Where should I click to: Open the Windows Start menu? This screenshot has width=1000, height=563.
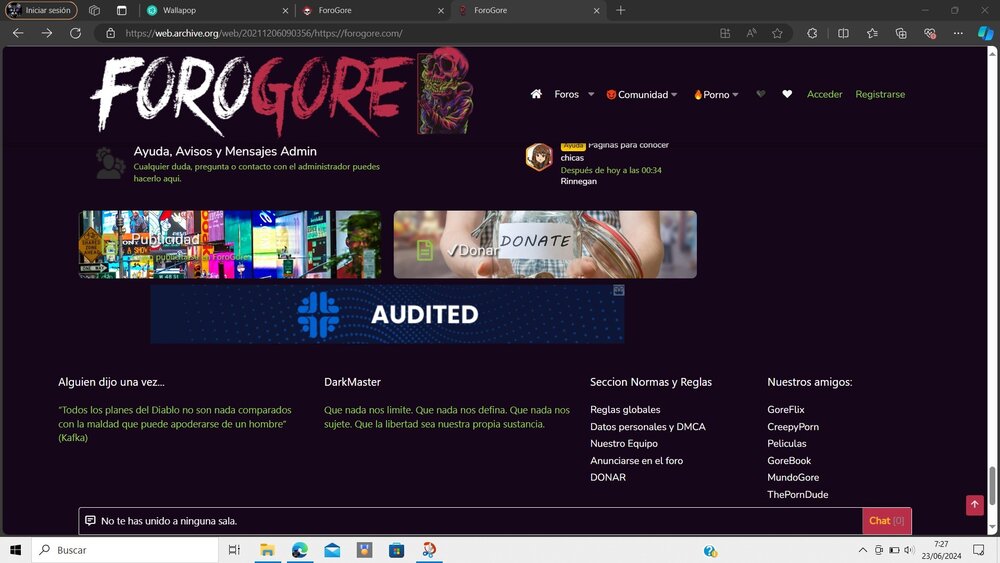(x=15, y=550)
